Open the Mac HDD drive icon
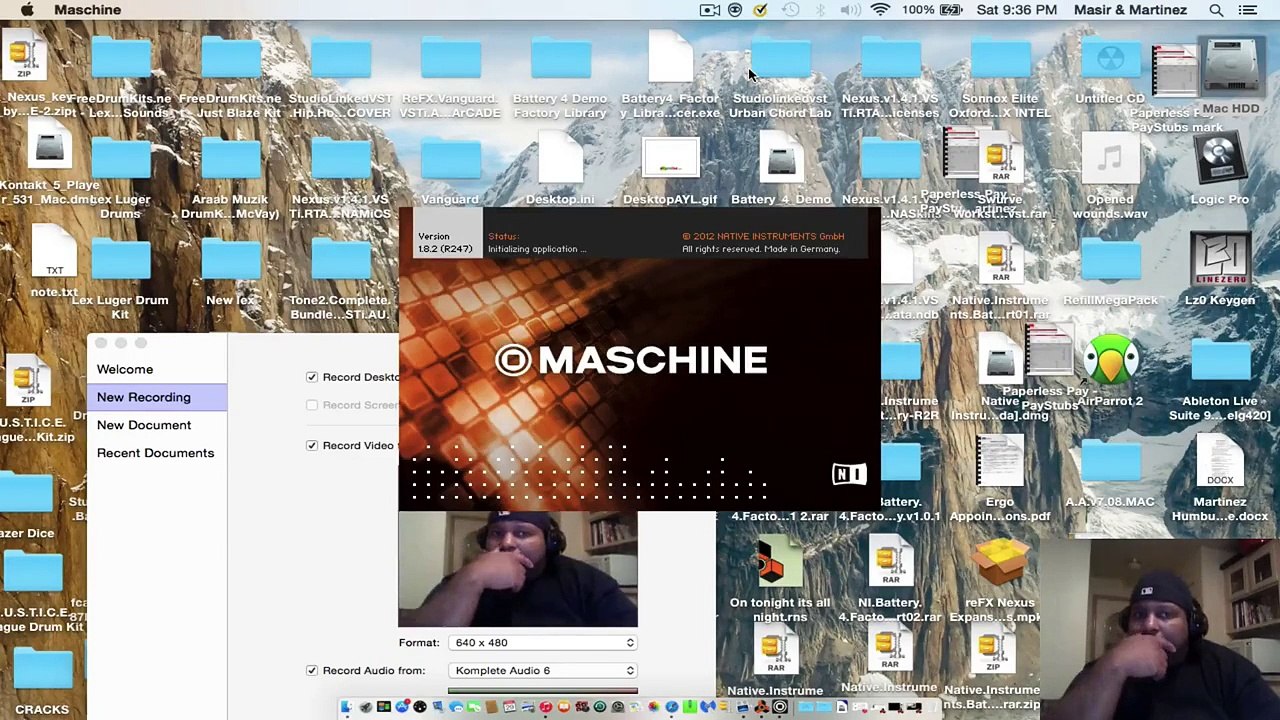 [x=1230, y=68]
